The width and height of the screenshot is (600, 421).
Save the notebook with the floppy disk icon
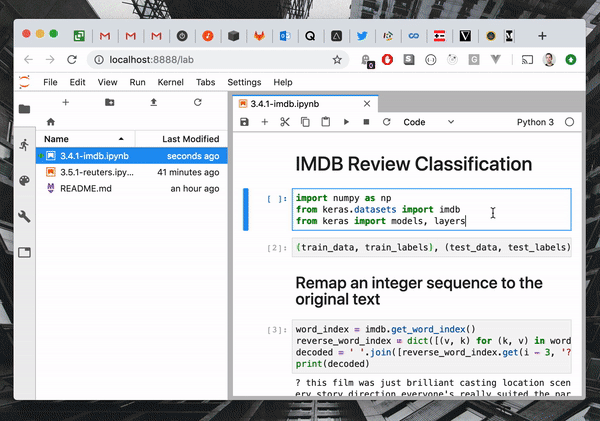click(x=244, y=122)
